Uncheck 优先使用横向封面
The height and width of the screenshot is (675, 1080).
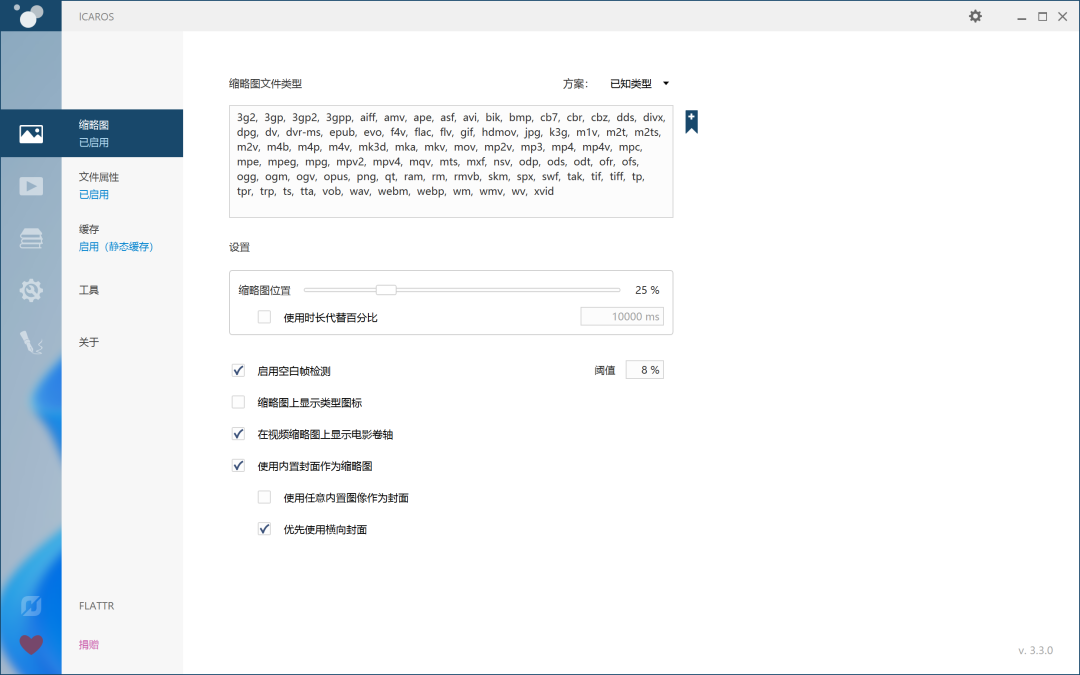tap(264, 529)
